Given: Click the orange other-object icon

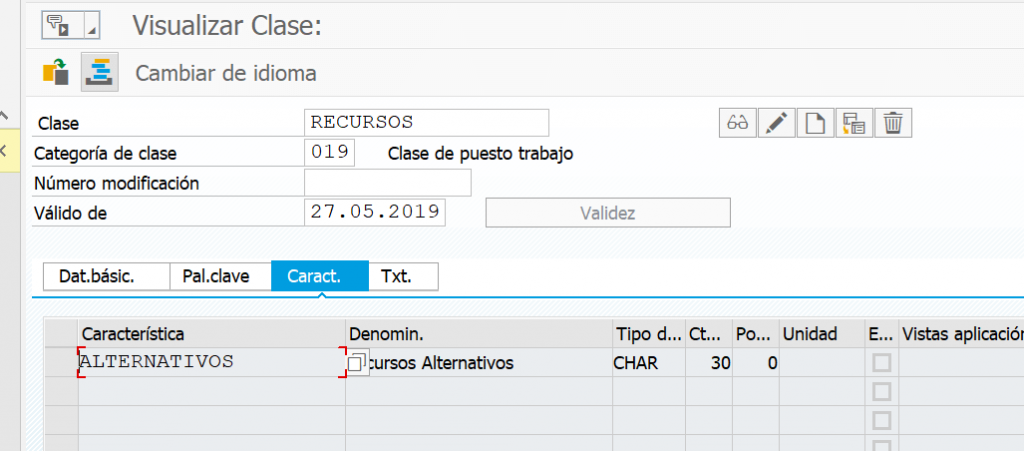Looking at the screenshot, I should point(56,72).
